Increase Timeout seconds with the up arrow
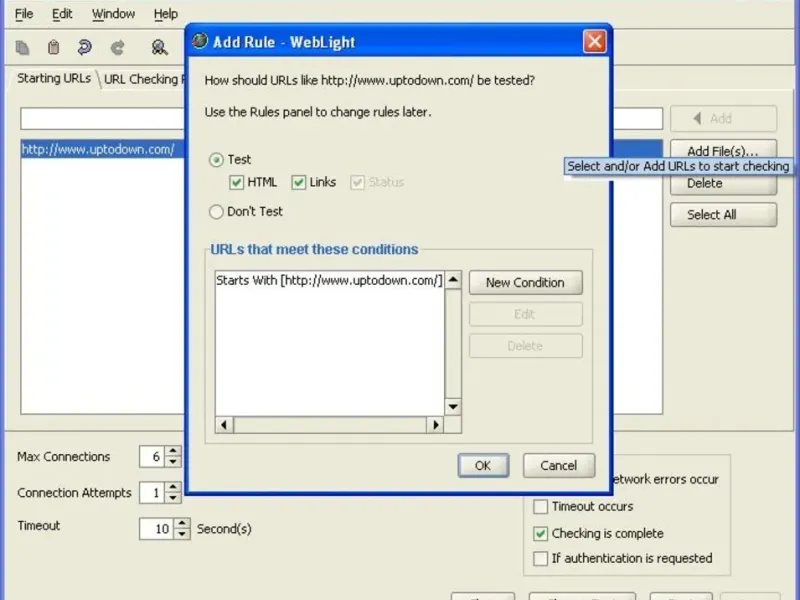 tap(182, 523)
